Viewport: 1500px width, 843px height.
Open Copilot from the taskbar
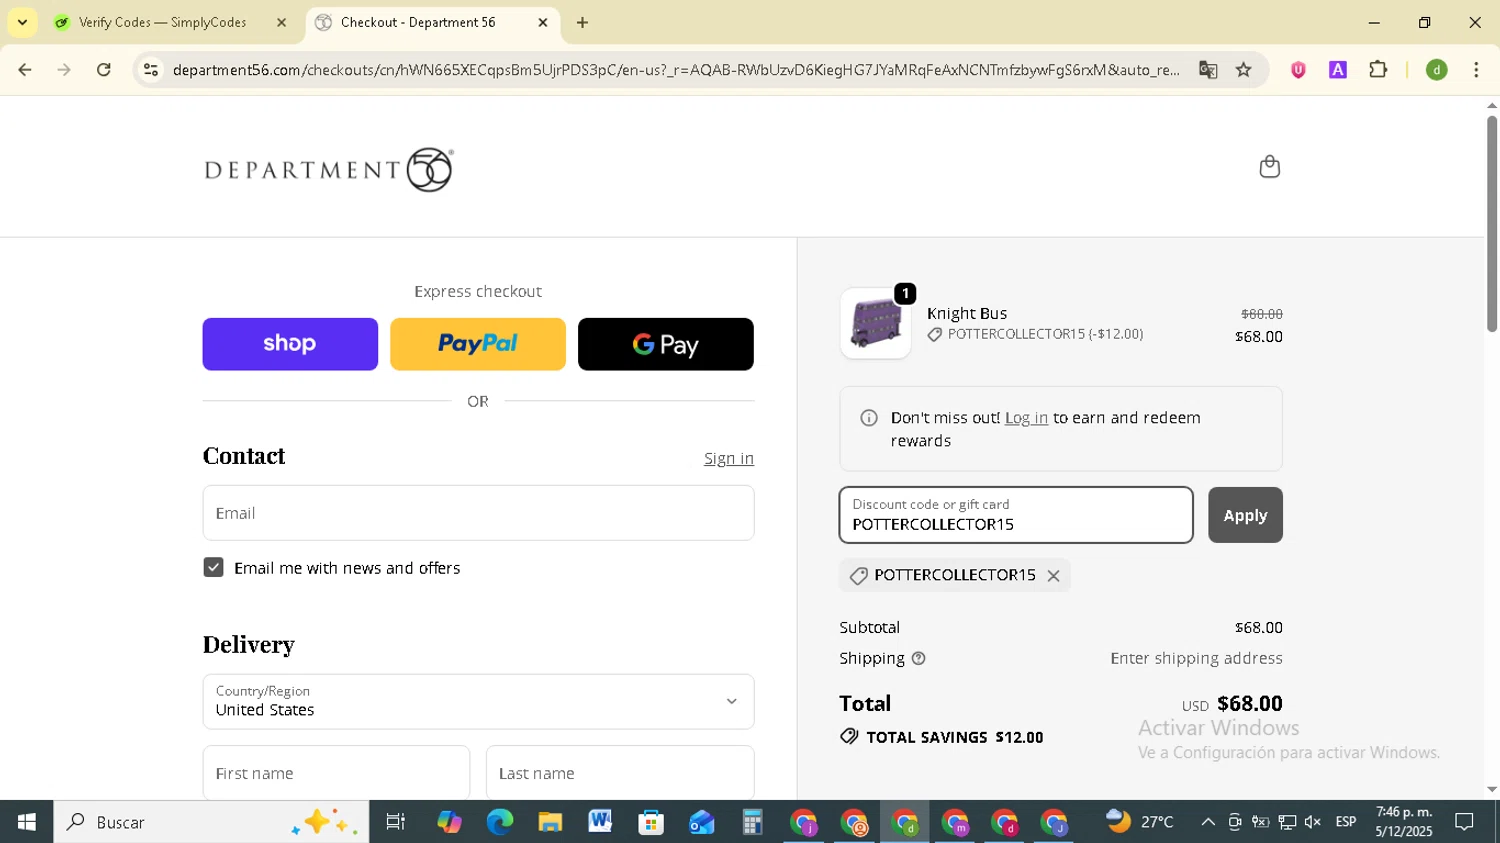[449, 822]
